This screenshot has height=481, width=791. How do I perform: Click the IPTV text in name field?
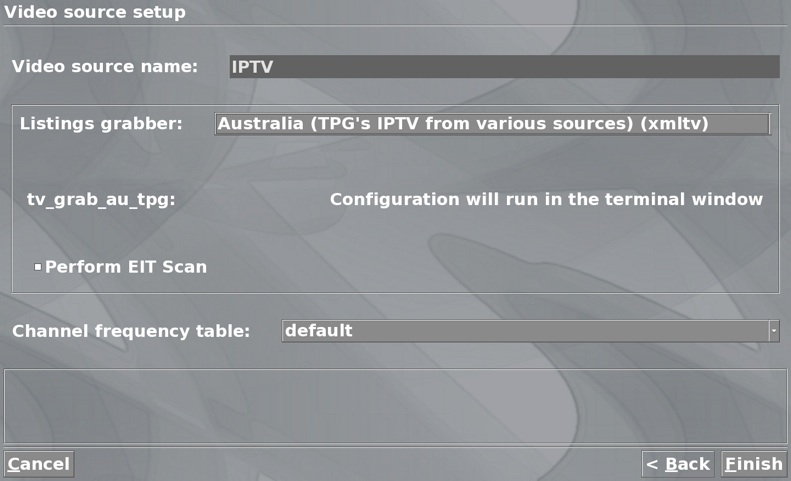point(252,67)
